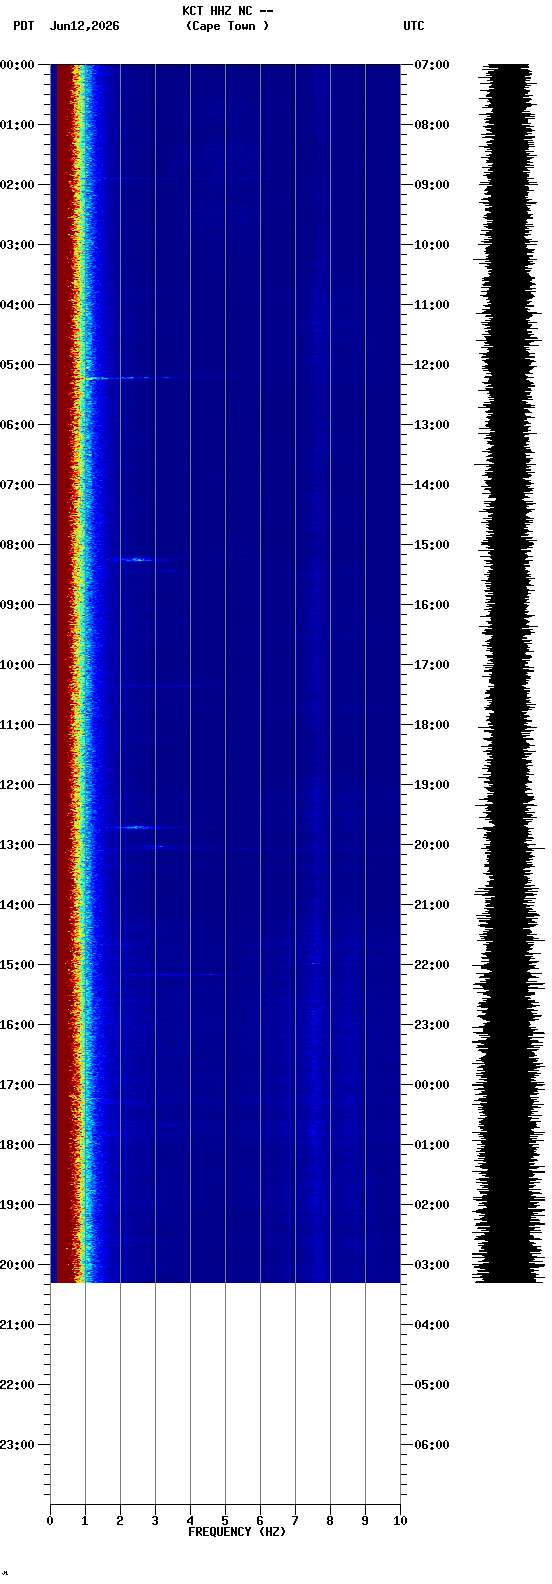Viewport: 552px width, 1584px height.
Task: Click the PDT time label '09:00'
Action: click(x=18, y=605)
